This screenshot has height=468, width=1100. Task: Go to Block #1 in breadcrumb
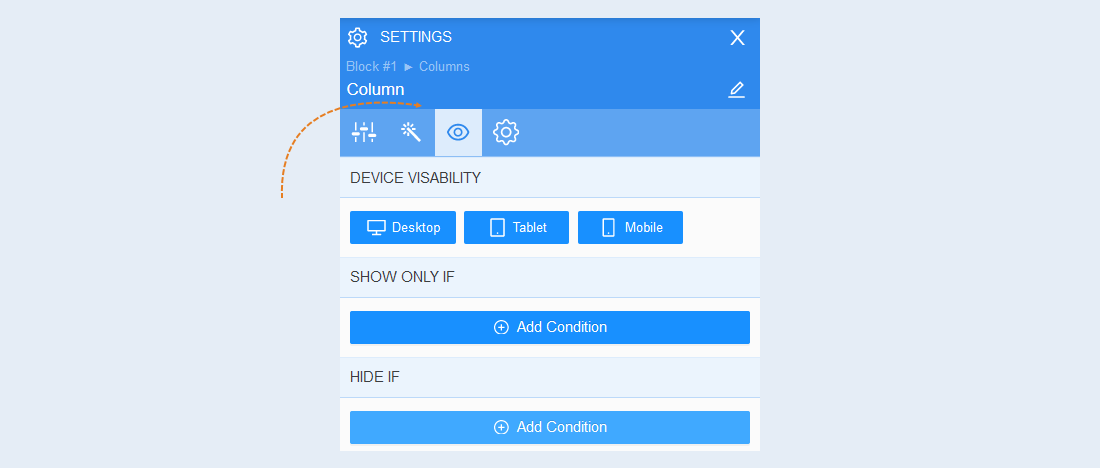click(x=372, y=67)
